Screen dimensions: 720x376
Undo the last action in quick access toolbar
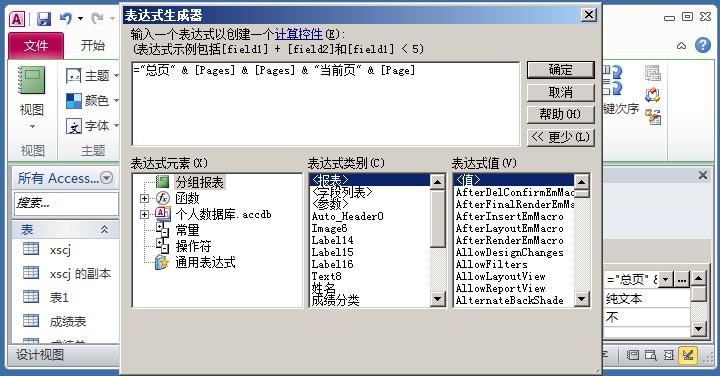(66, 19)
